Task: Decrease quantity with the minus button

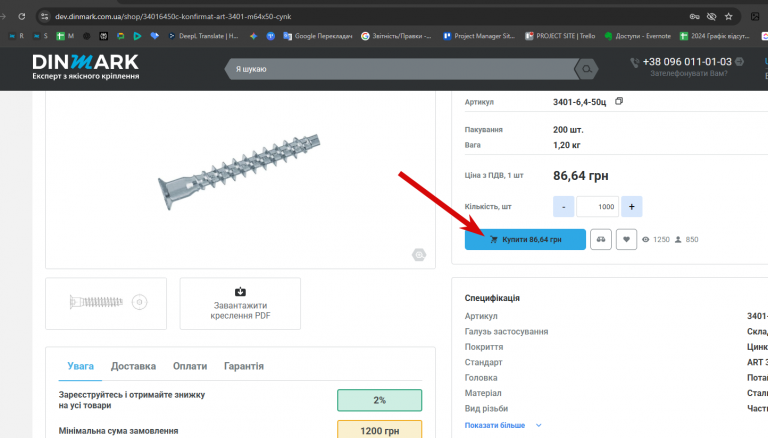Action: (x=563, y=206)
